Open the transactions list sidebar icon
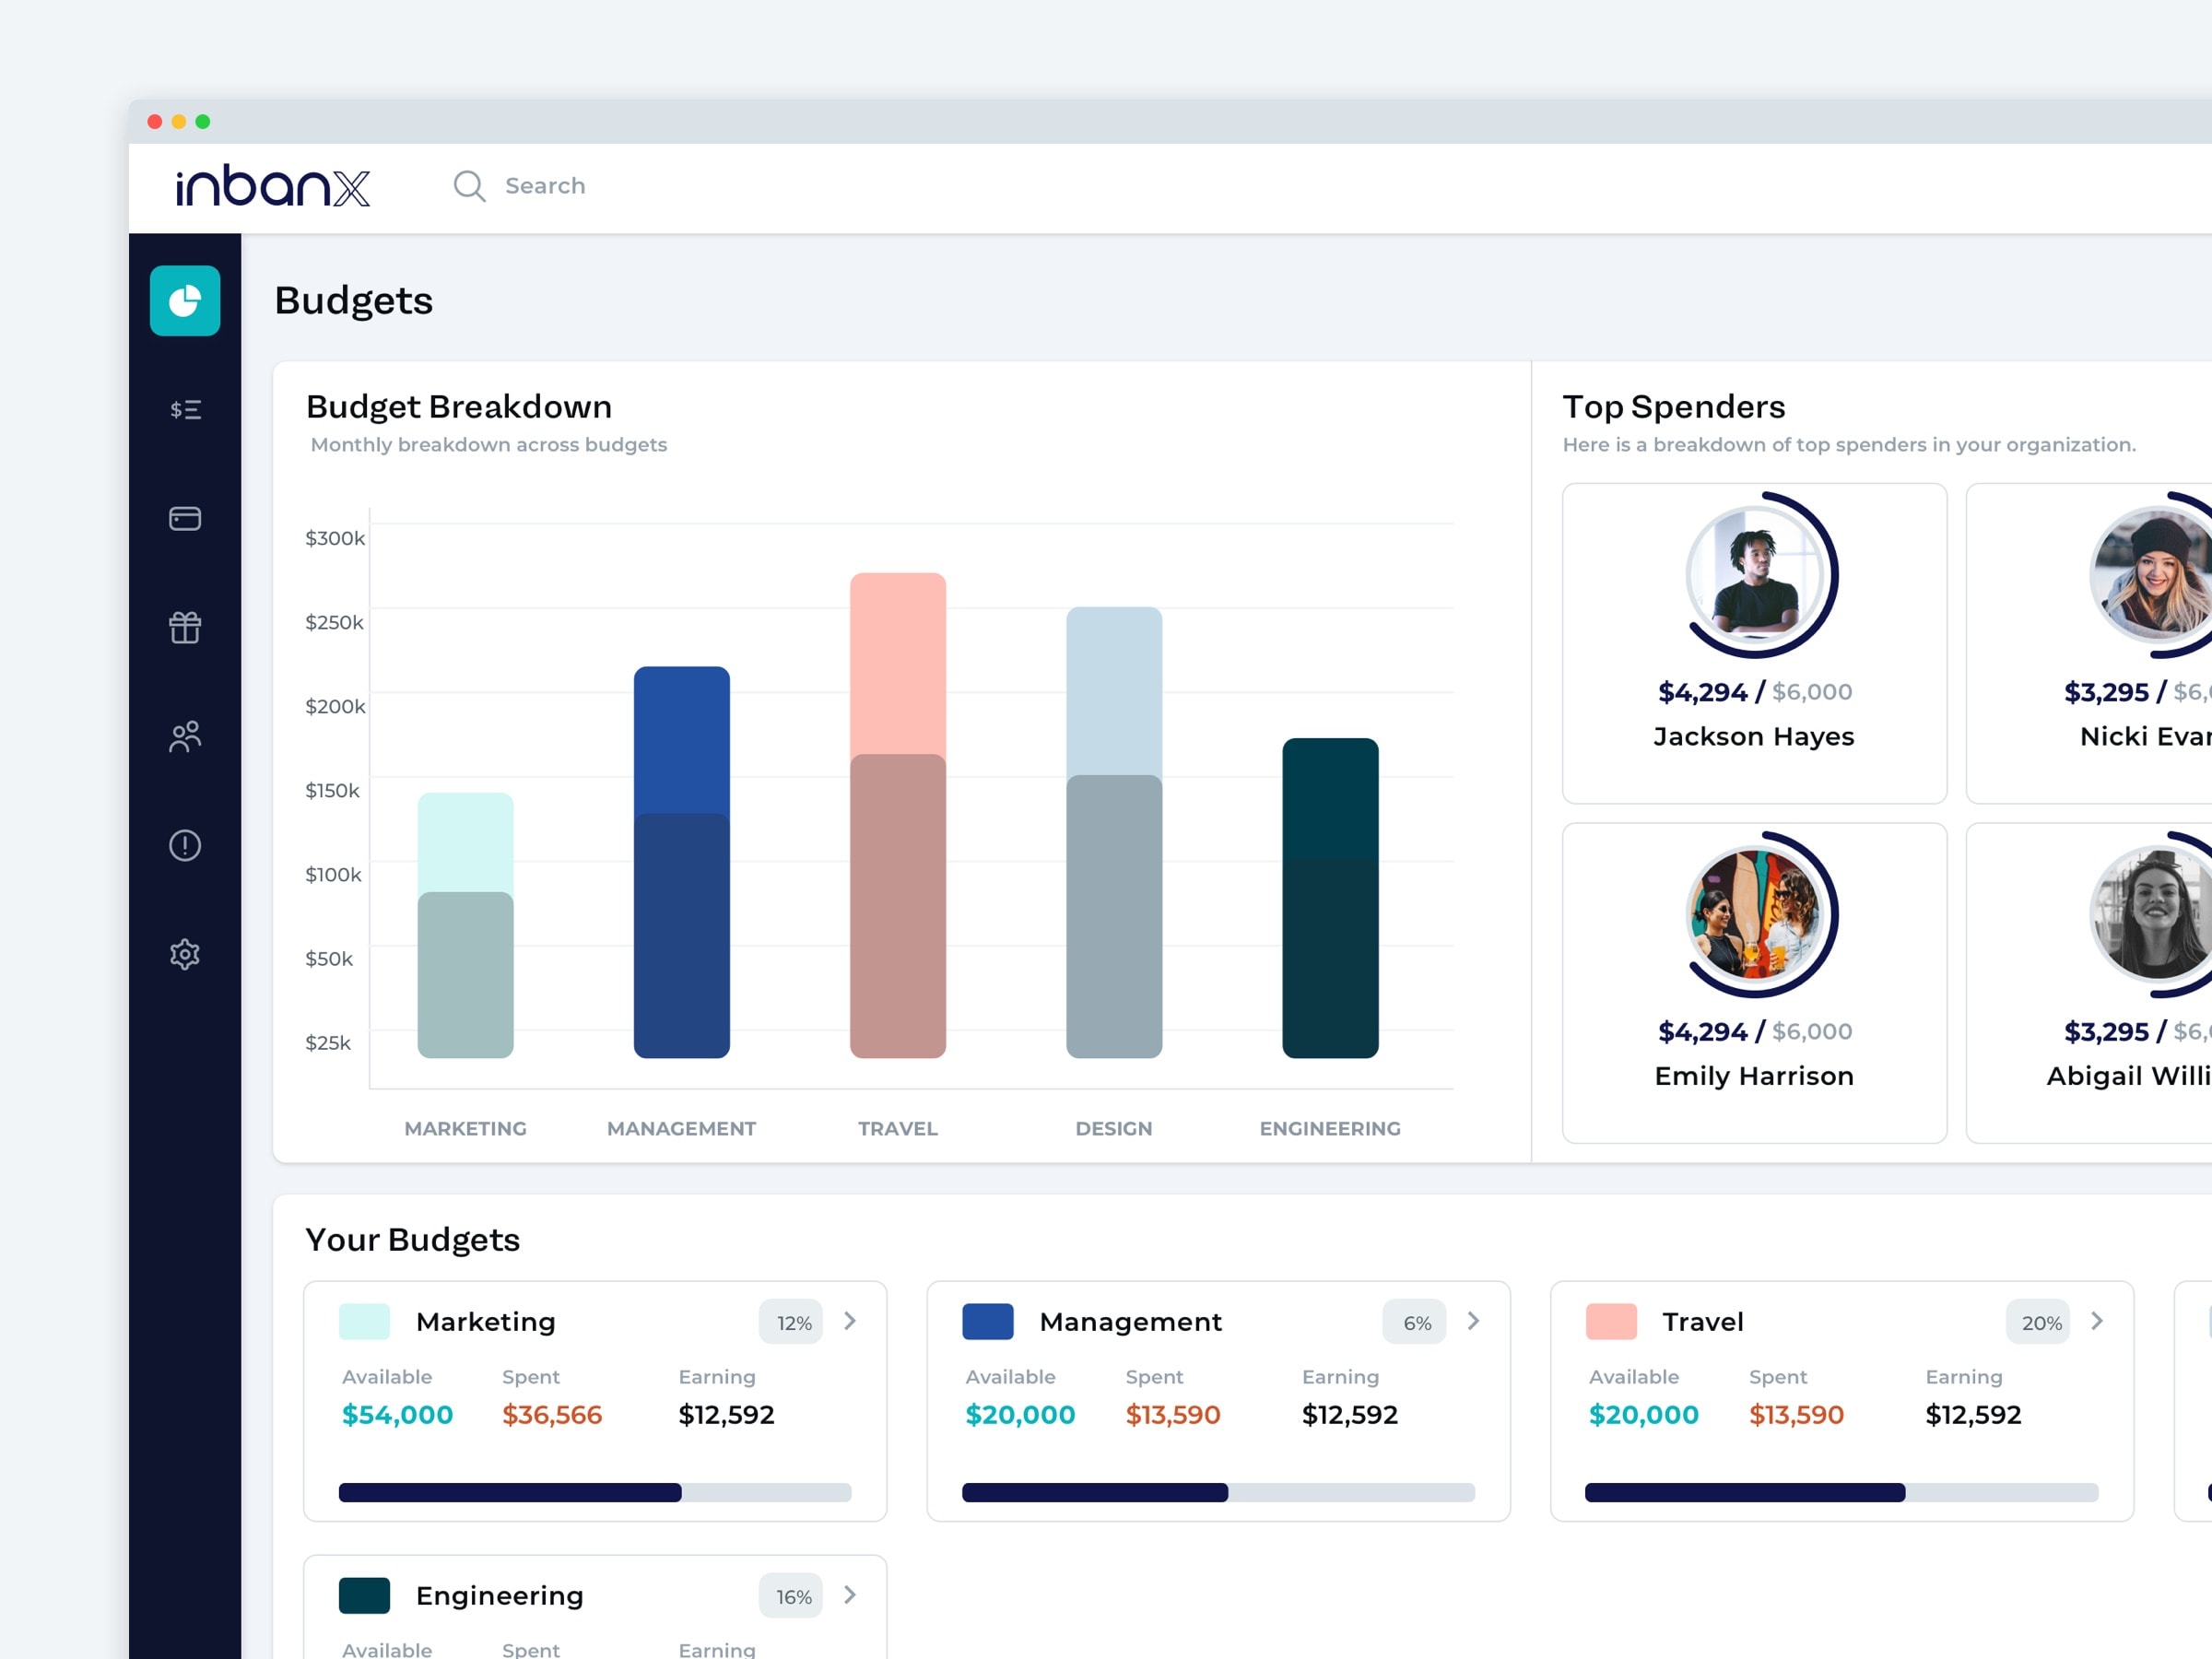 point(185,410)
